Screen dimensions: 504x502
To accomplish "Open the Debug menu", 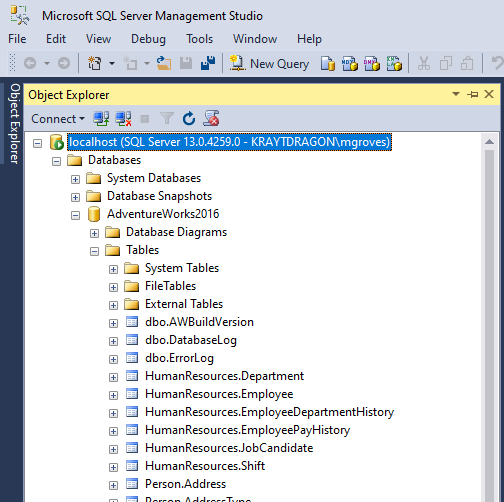I will pyautogui.click(x=148, y=39).
